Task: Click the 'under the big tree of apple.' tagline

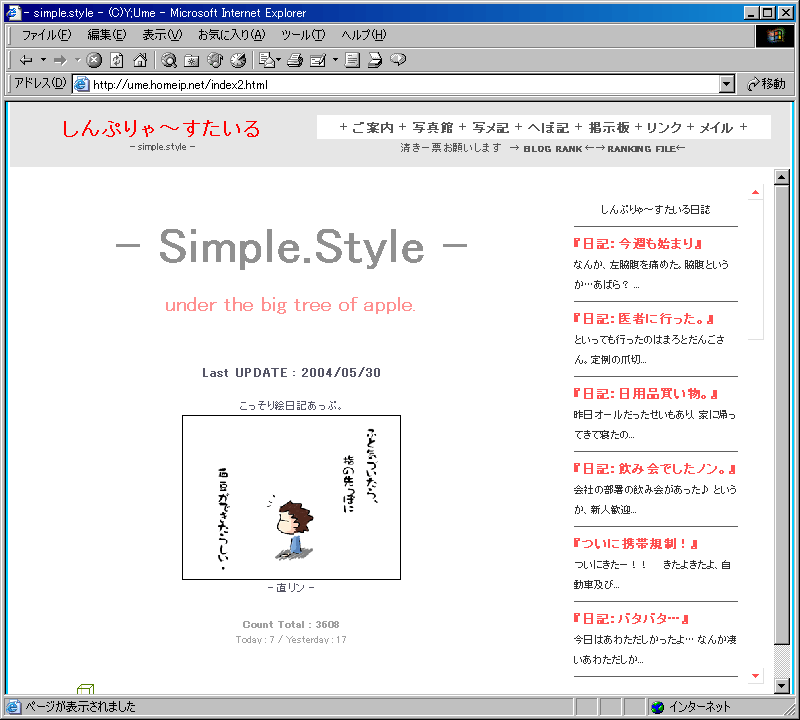Action: [290, 305]
